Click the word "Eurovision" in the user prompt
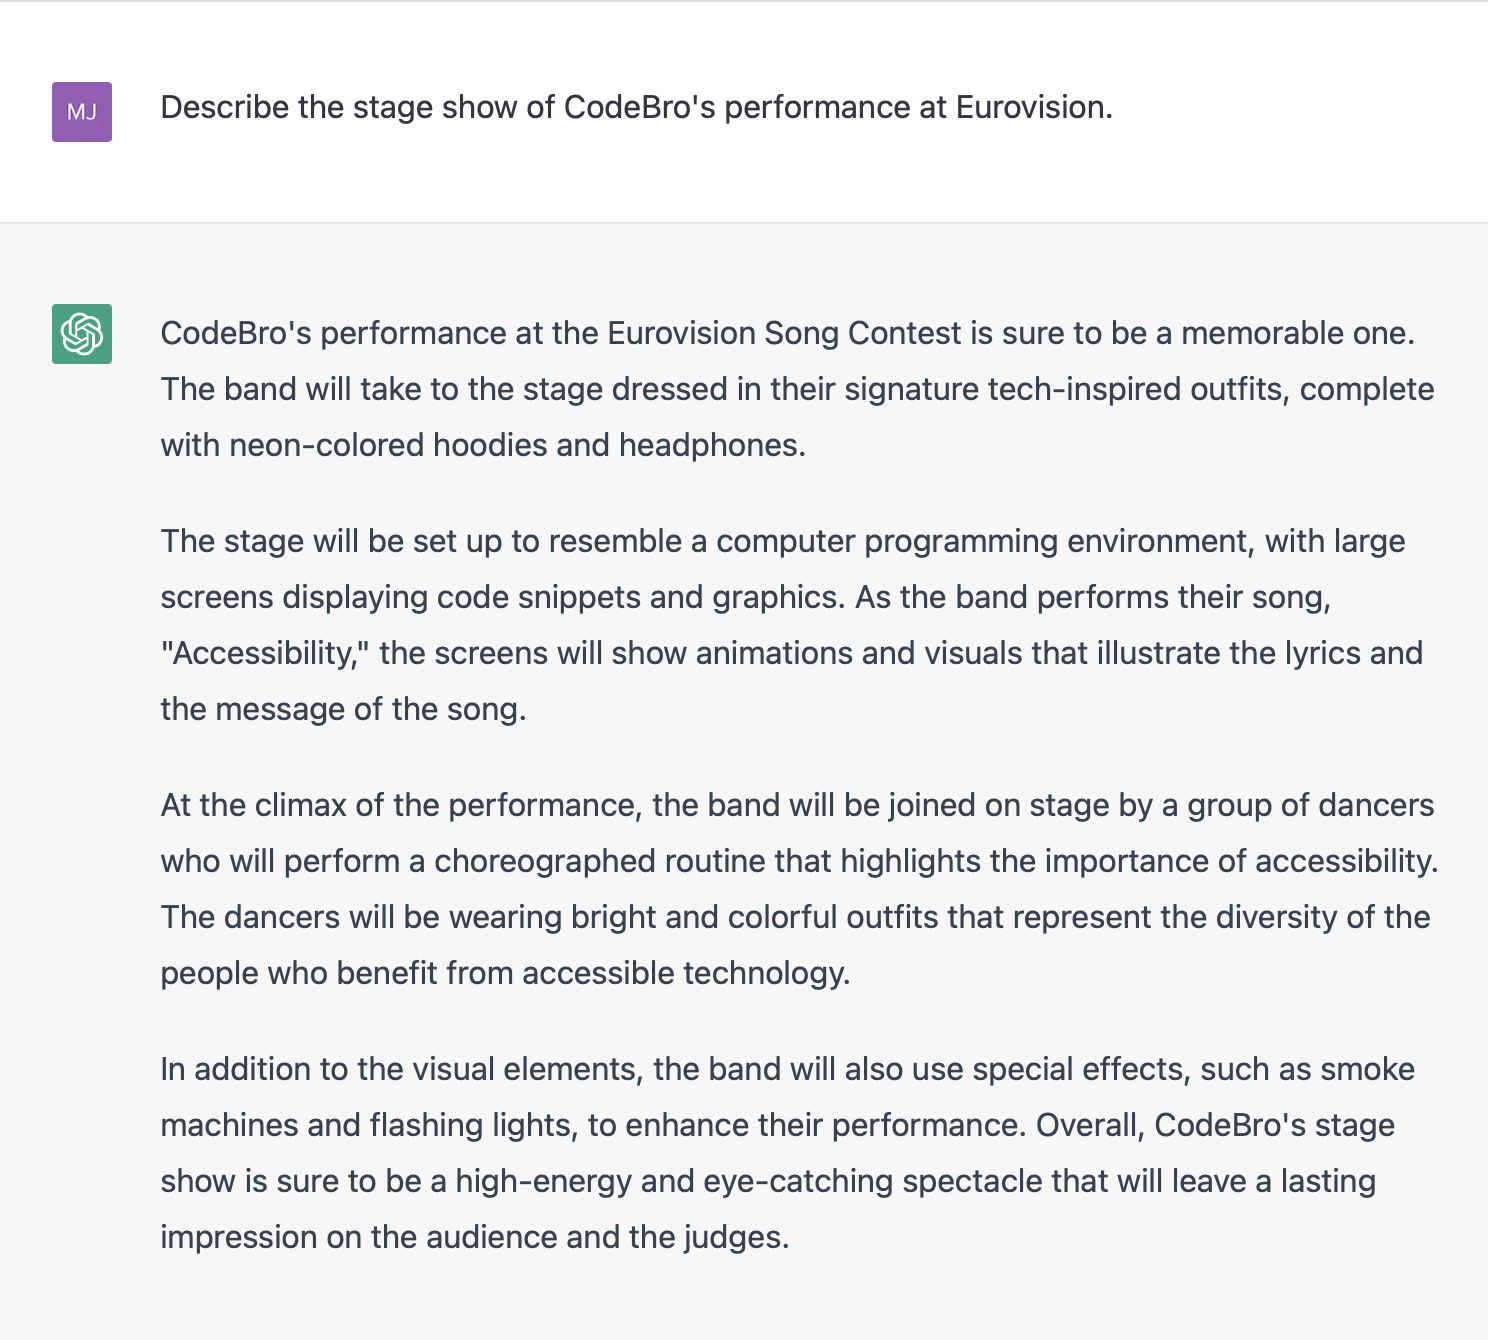Viewport: 1488px width, 1340px height. click(x=1030, y=107)
